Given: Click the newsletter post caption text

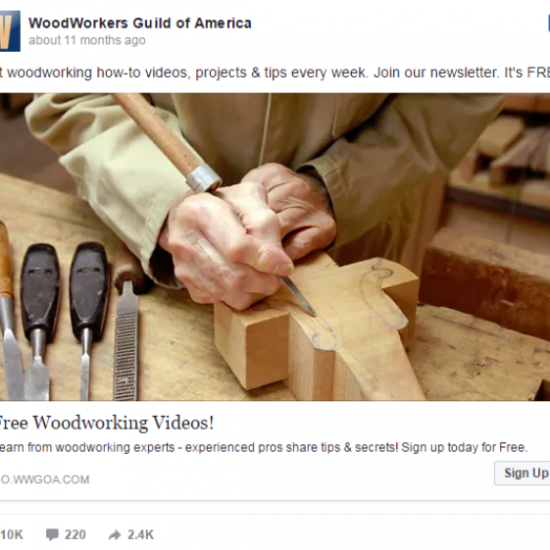Looking at the screenshot, I should coord(275,73).
